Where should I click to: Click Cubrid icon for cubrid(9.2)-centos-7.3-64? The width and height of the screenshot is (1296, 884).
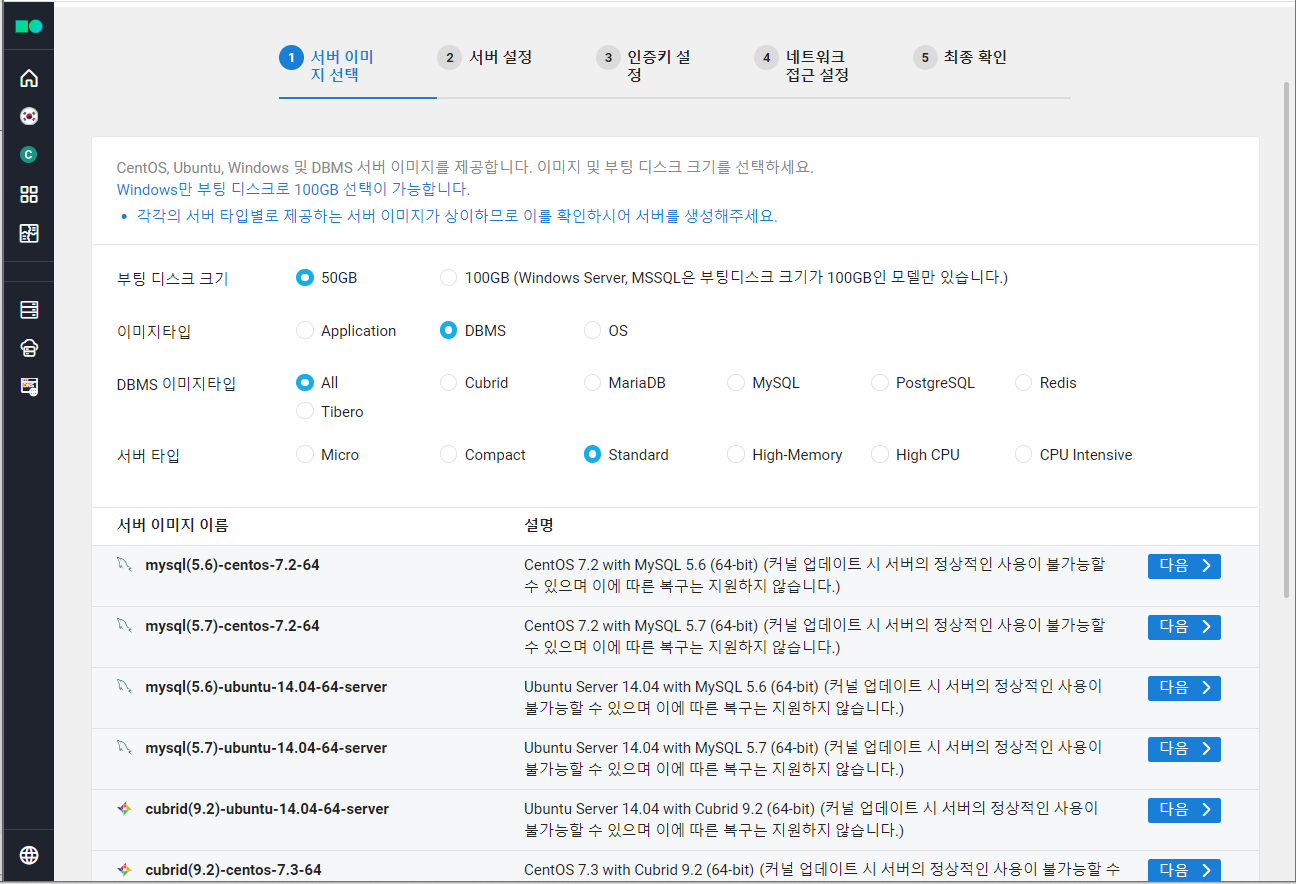pos(124,870)
